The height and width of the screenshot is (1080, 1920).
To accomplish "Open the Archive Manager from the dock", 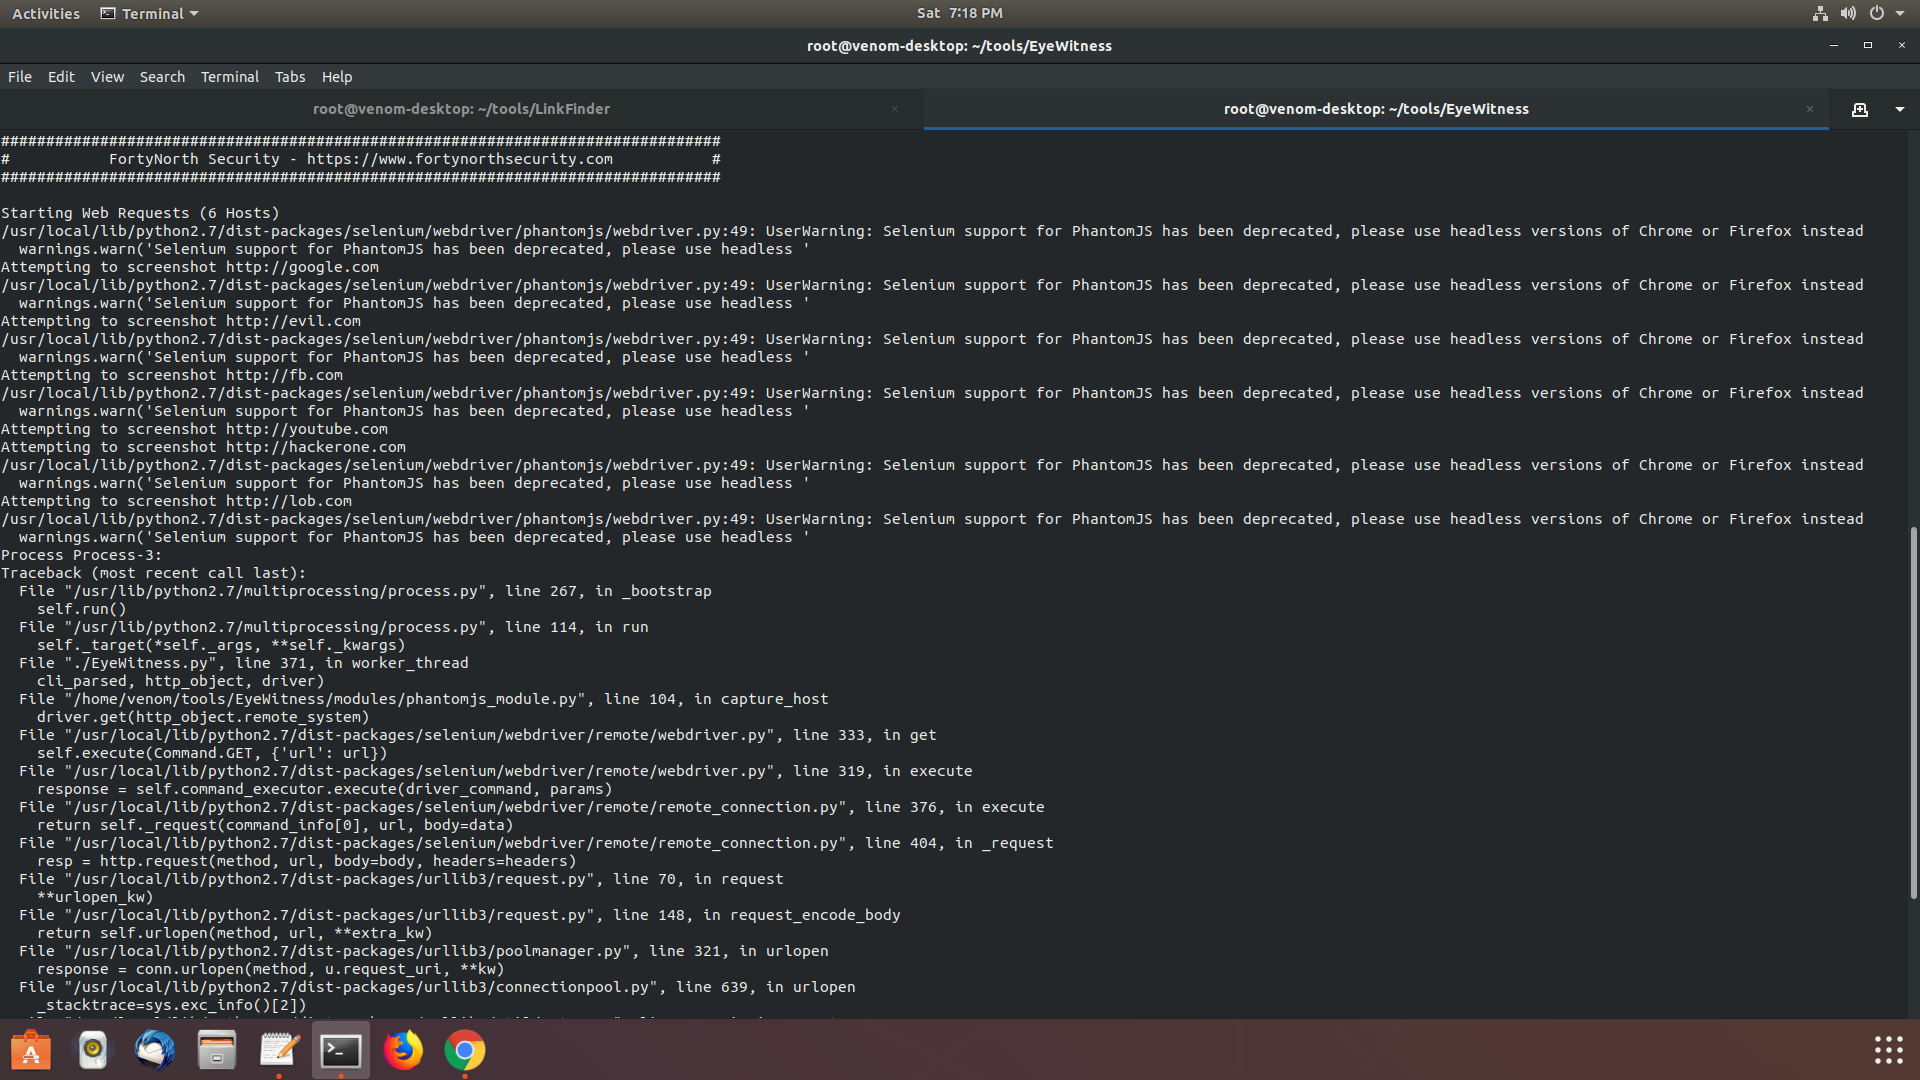I will (x=217, y=1050).
